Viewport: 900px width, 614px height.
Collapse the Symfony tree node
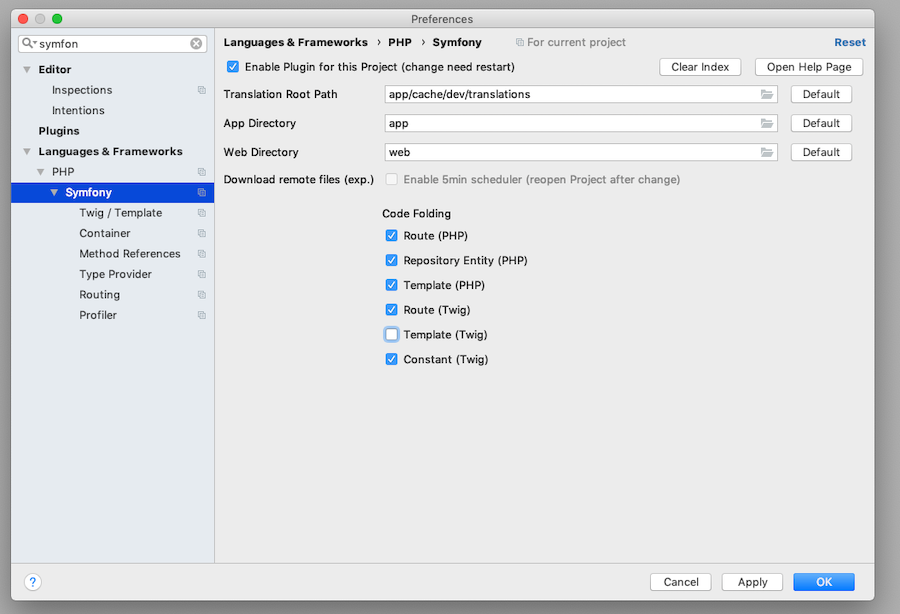click(54, 192)
